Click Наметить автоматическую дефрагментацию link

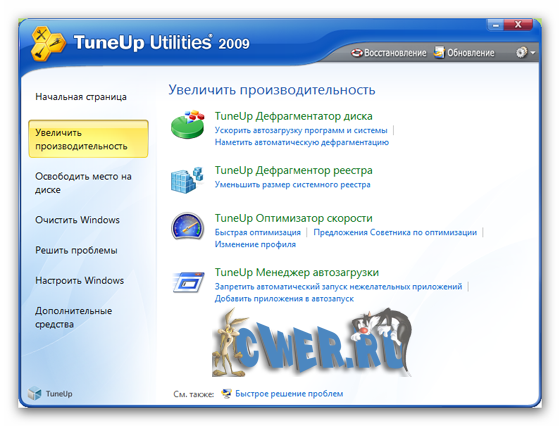point(302,142)
